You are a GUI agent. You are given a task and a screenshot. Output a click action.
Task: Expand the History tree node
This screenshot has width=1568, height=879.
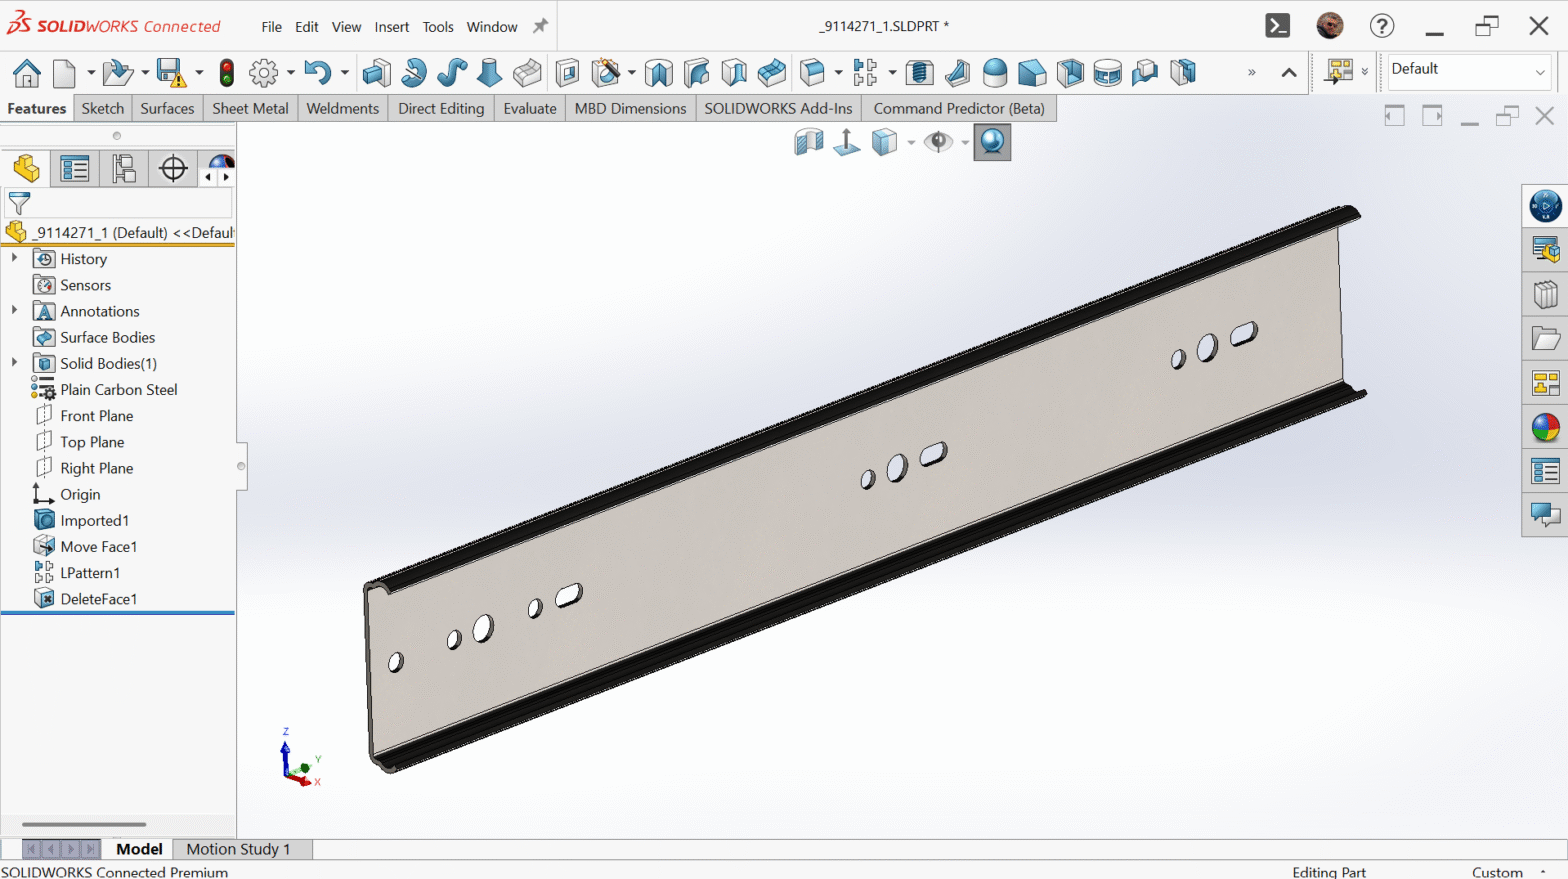point(14,258)
